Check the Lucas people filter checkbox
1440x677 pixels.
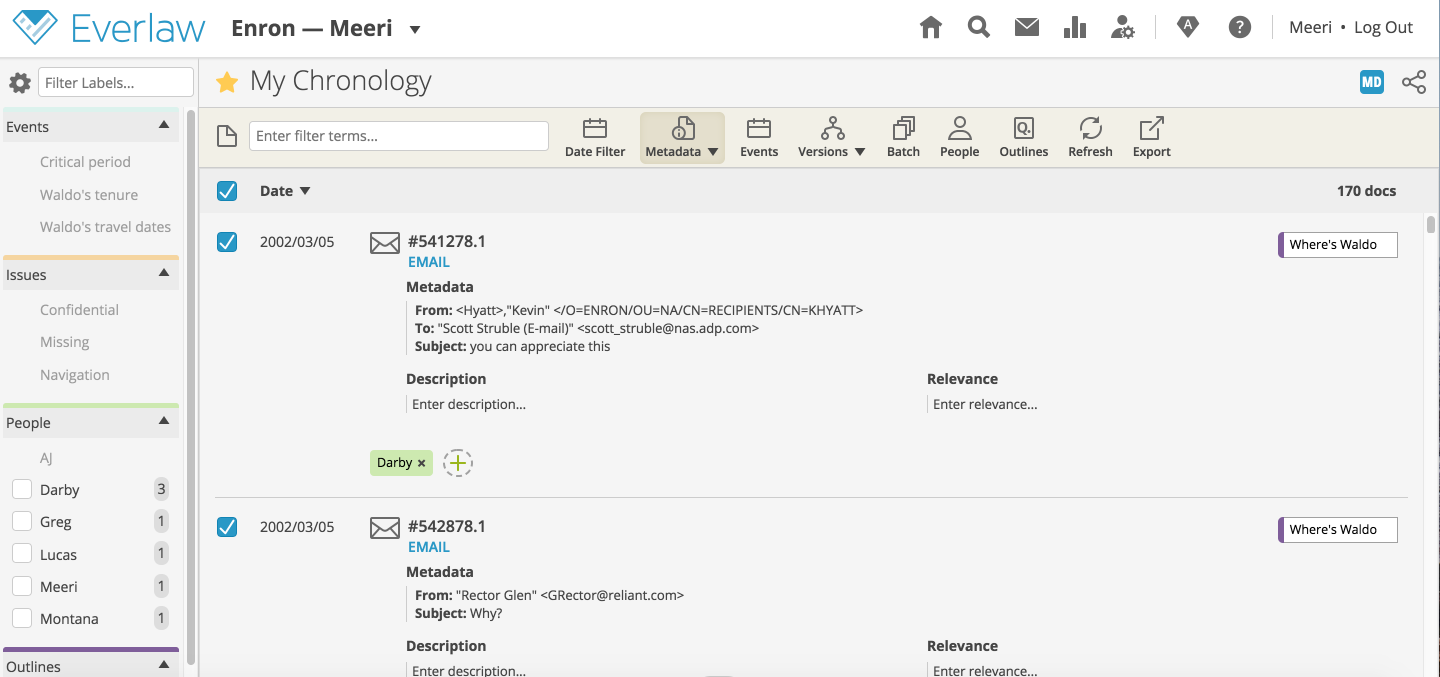tap(22, 555)
